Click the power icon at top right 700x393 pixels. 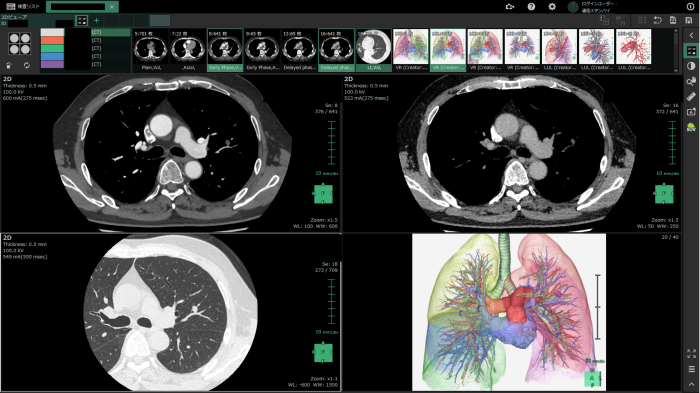(690, 6)
